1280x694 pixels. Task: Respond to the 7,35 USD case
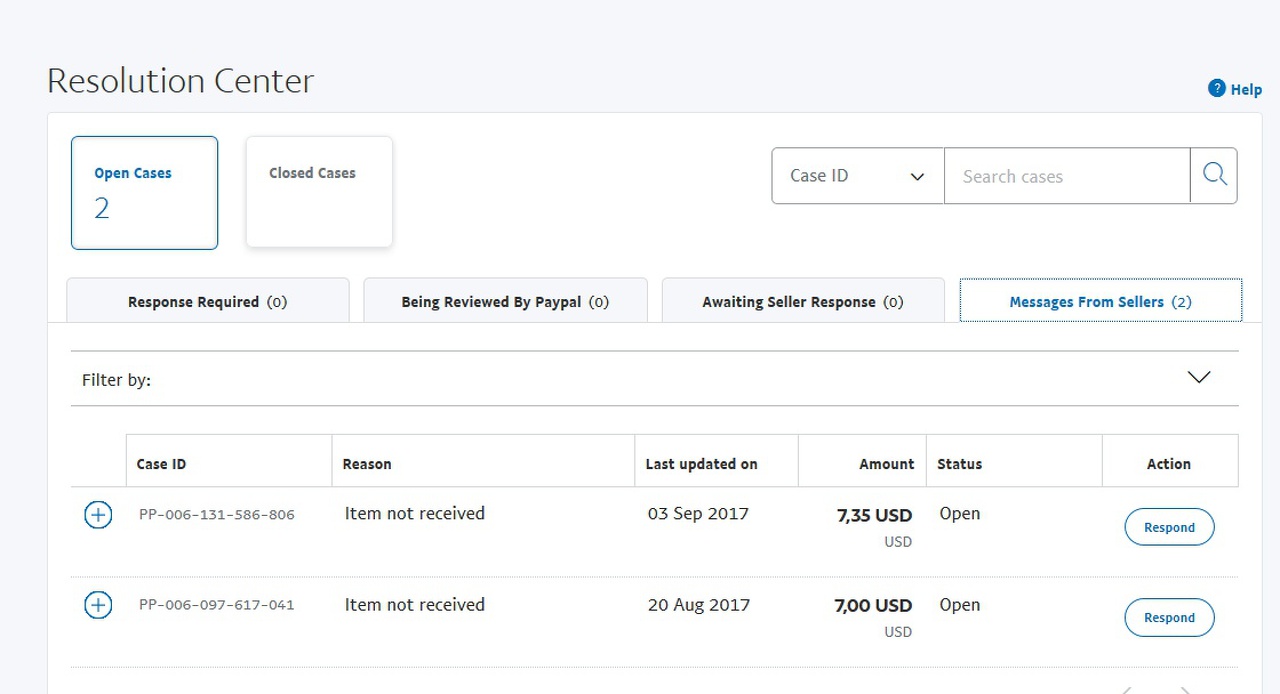click(x=1169, y=527)
